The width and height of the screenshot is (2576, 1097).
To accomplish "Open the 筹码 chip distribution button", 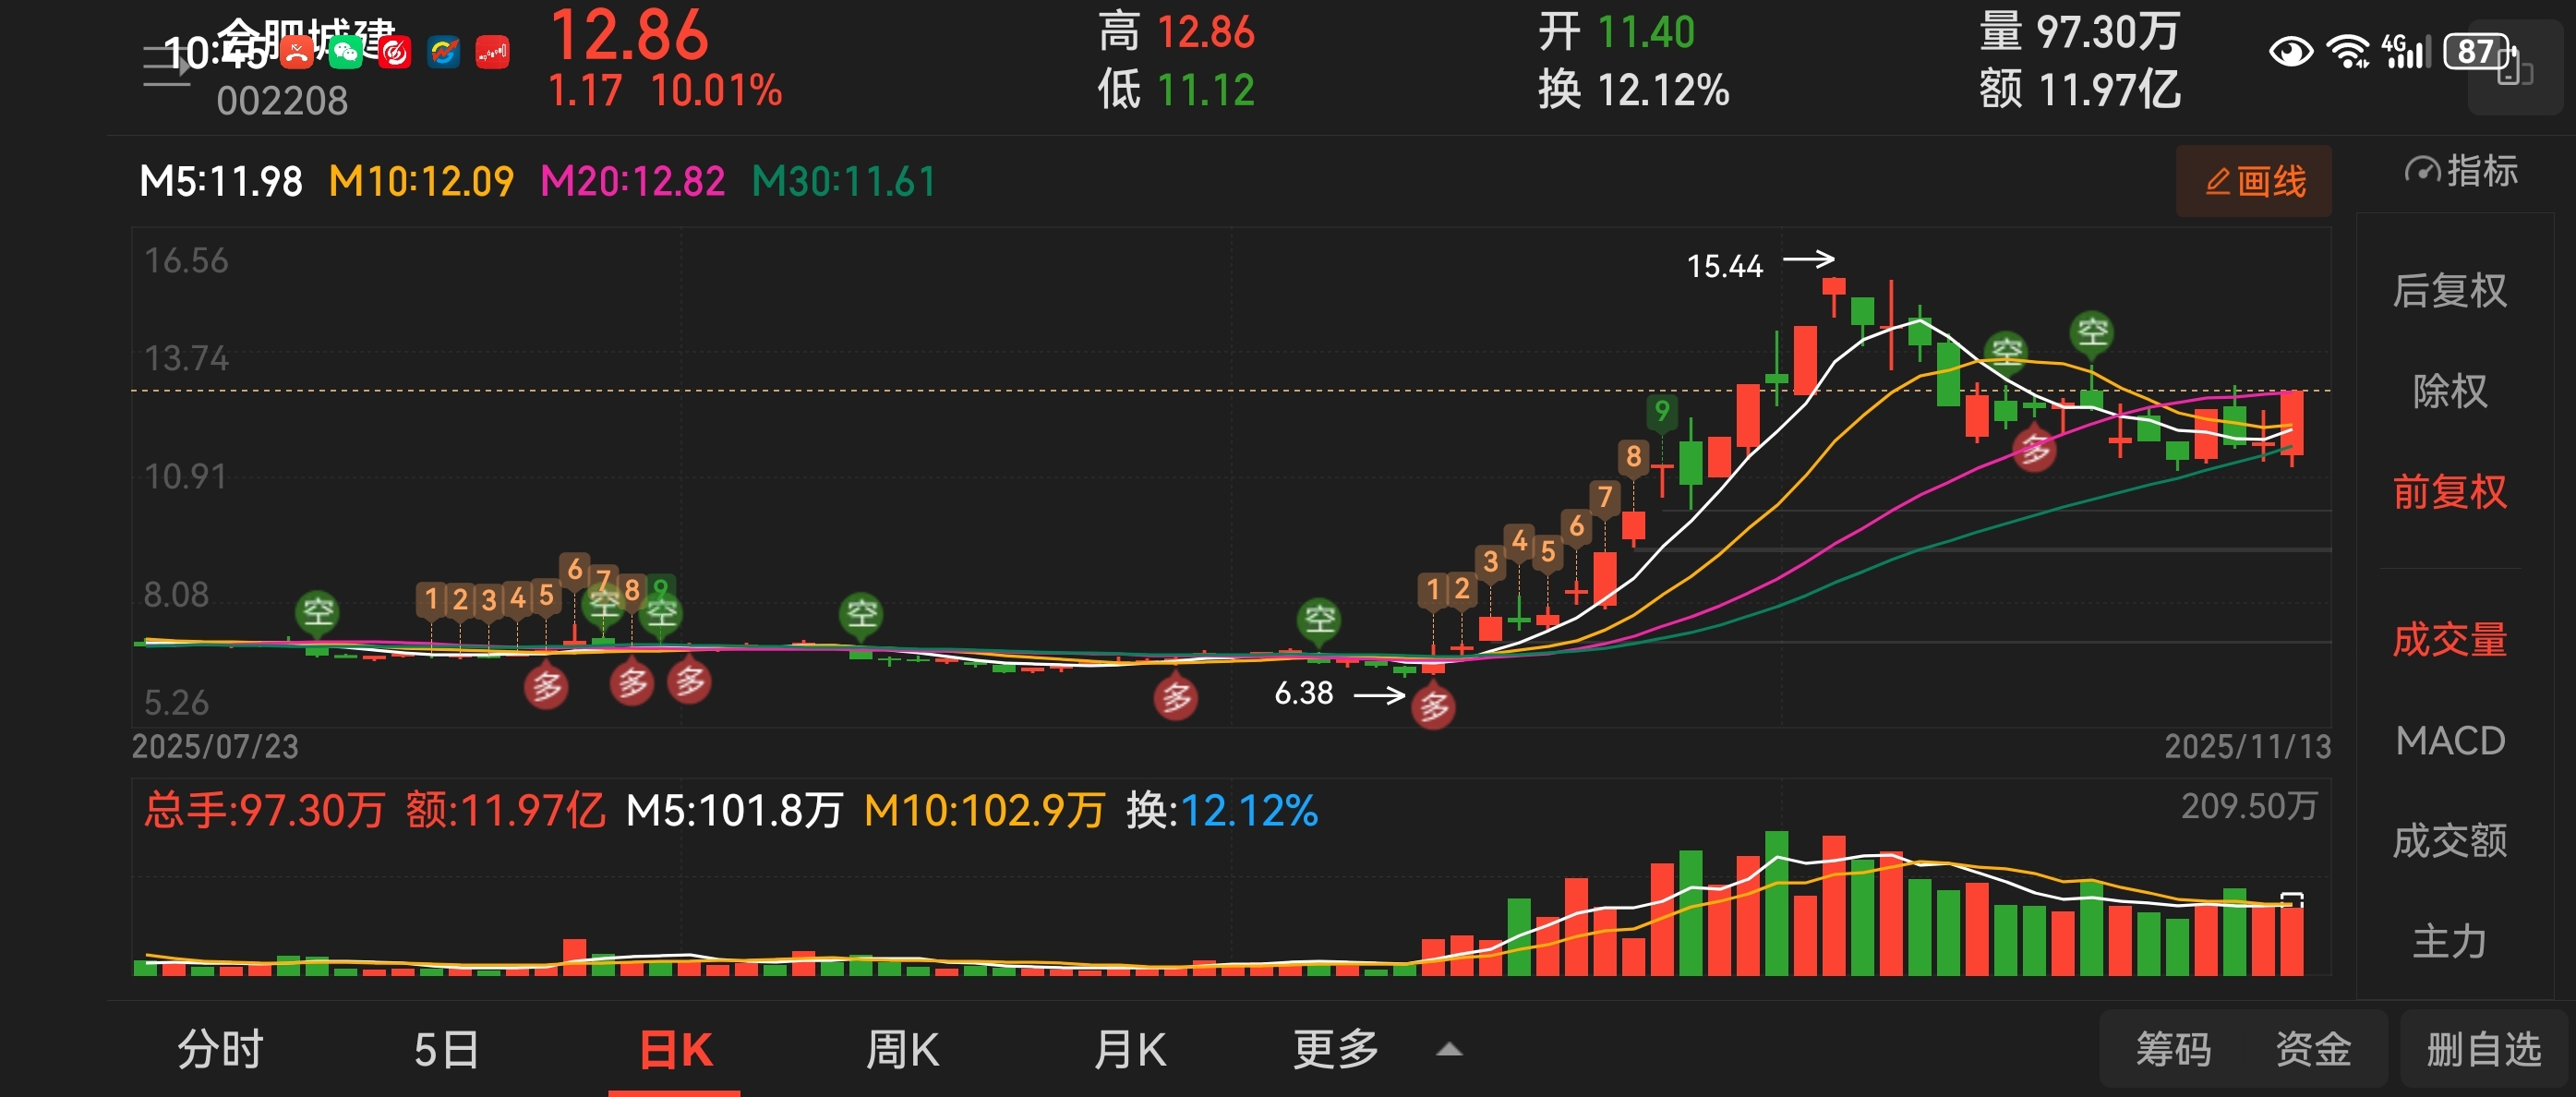I will pyautogui.click(x=2173, y=1049).
